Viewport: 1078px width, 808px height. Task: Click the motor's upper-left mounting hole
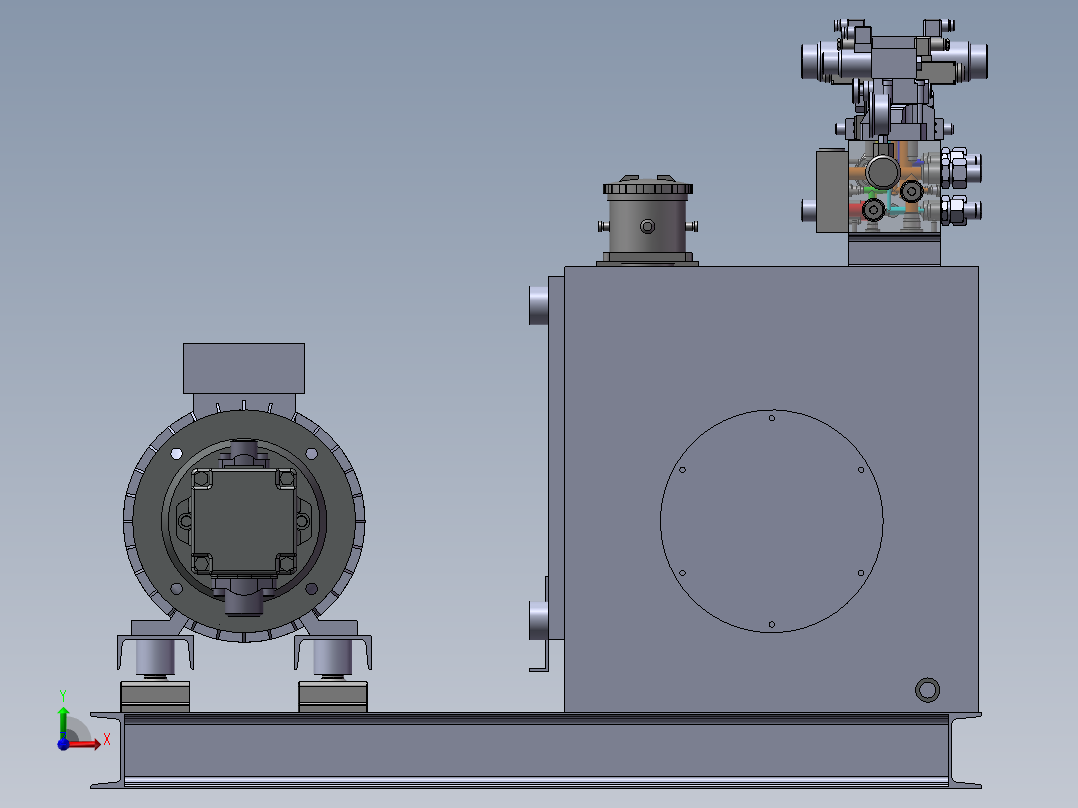(176, 454)
